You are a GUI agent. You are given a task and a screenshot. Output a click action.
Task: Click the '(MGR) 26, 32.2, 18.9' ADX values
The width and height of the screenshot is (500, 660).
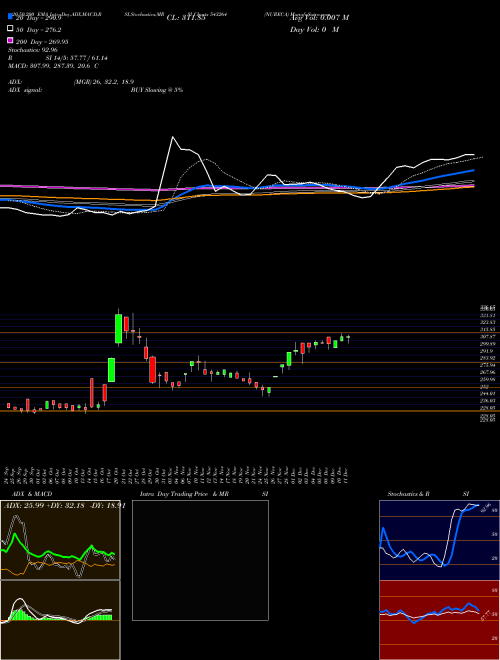104,82
